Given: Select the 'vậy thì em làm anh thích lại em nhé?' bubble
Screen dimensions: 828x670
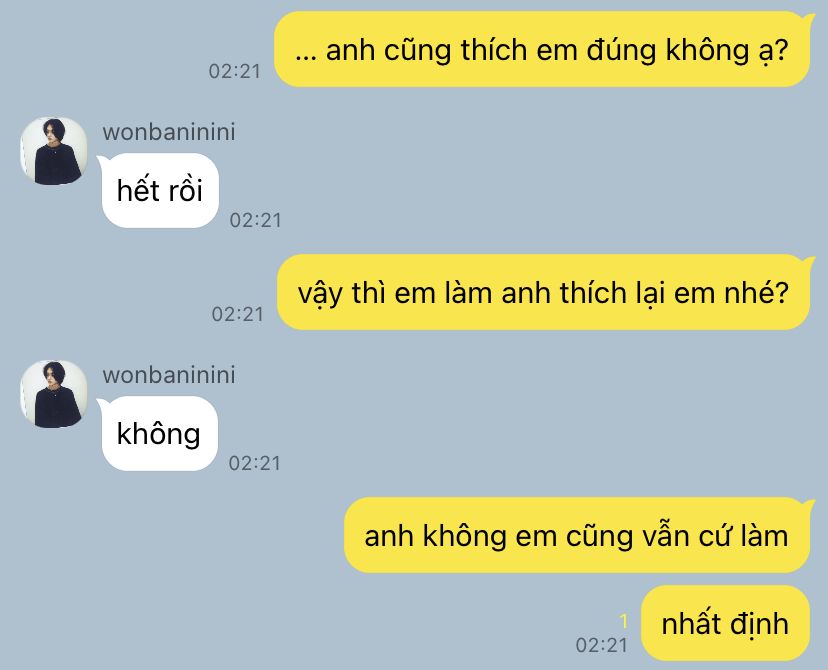Looking at the screenshot, I should (543, 292).
